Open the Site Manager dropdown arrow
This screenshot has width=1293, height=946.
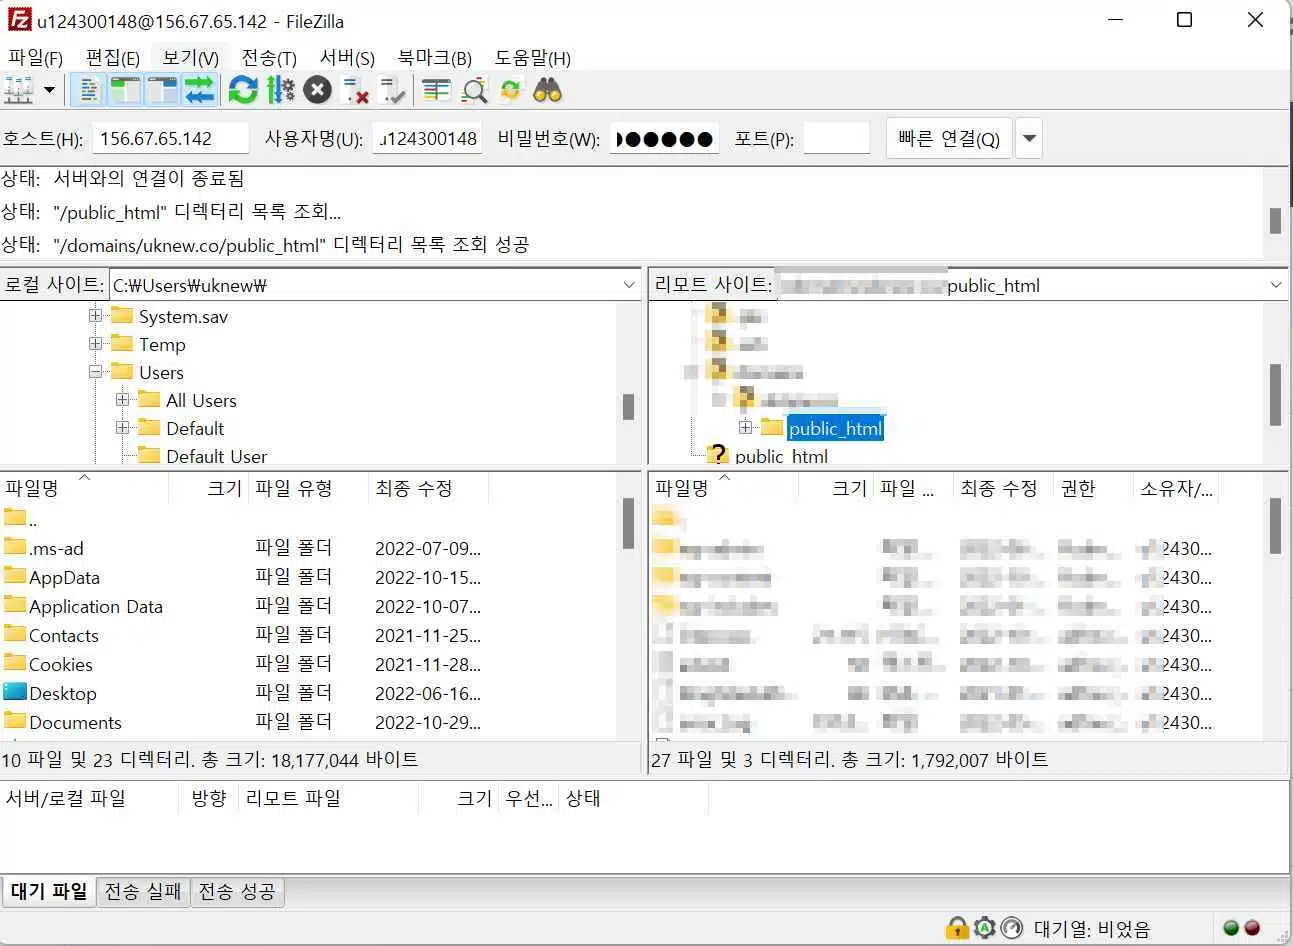[49, 91]
